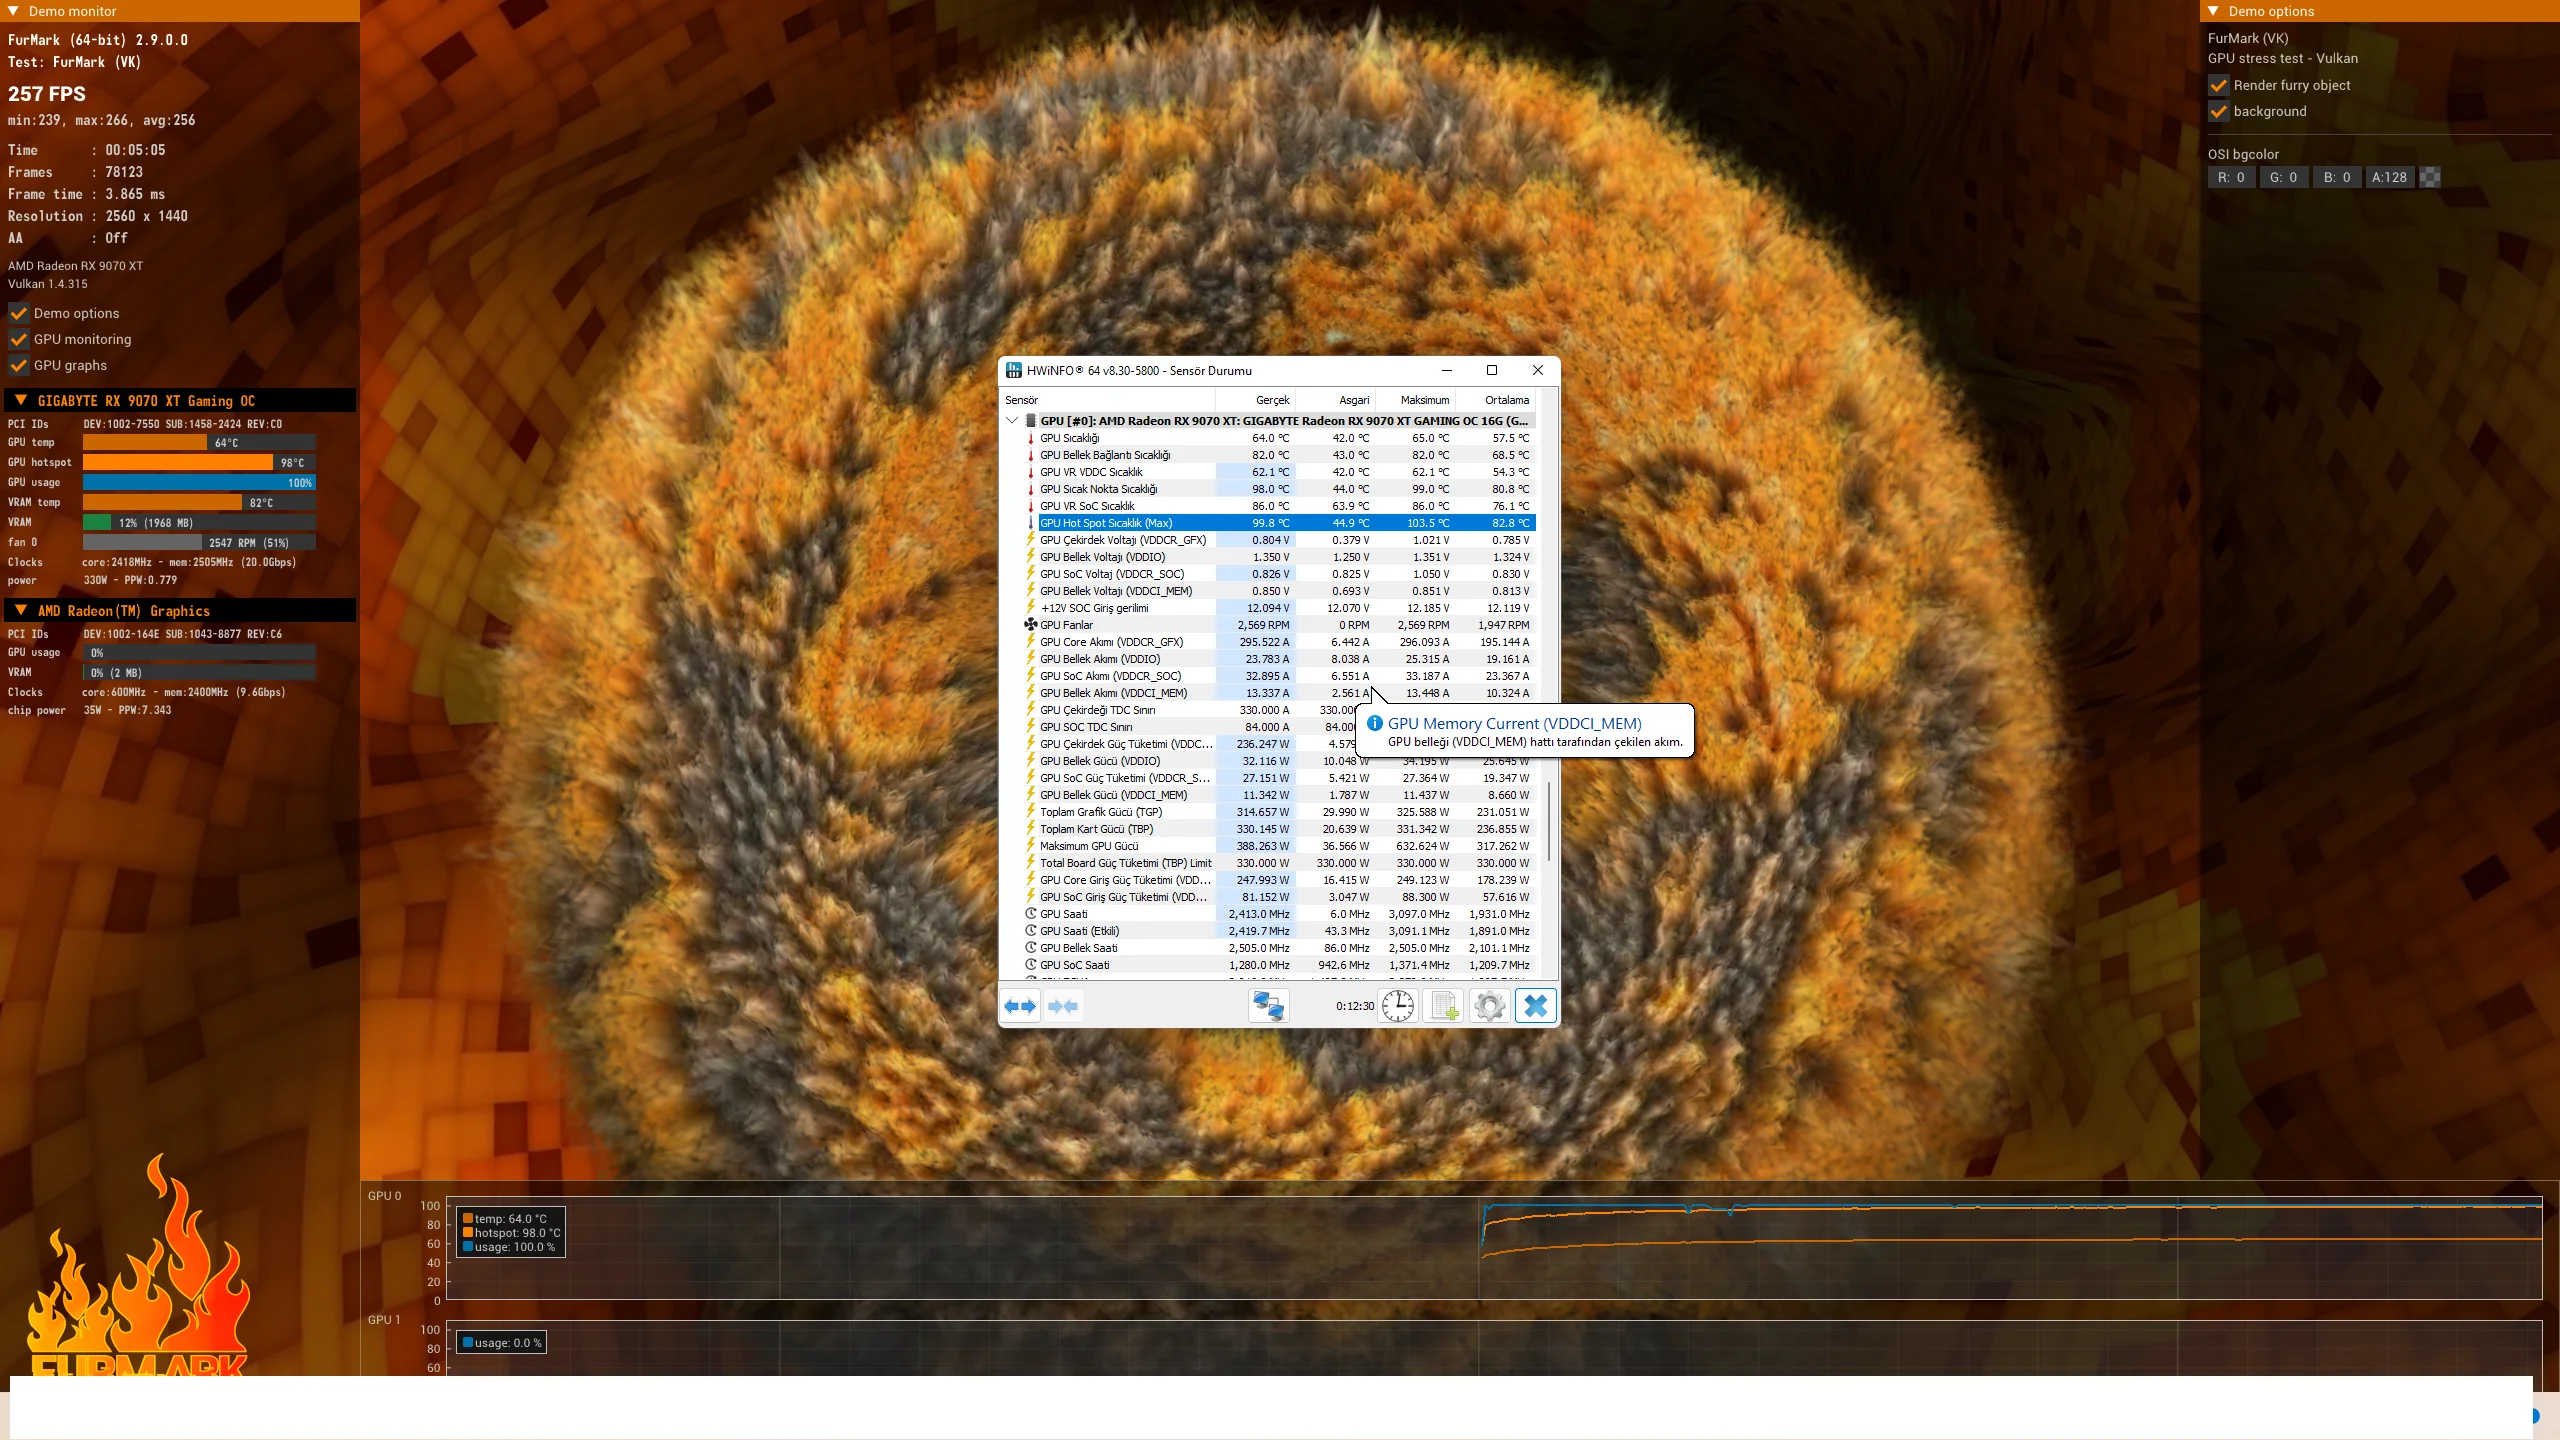This screenshot has height=1440, width=2560.
Task: Toggle the Demo options checkbox
Action: [19, 313]
